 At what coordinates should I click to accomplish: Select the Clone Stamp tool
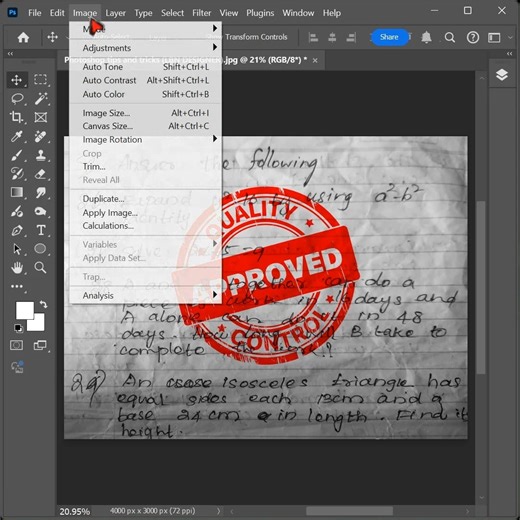click(x=40, y=155)
